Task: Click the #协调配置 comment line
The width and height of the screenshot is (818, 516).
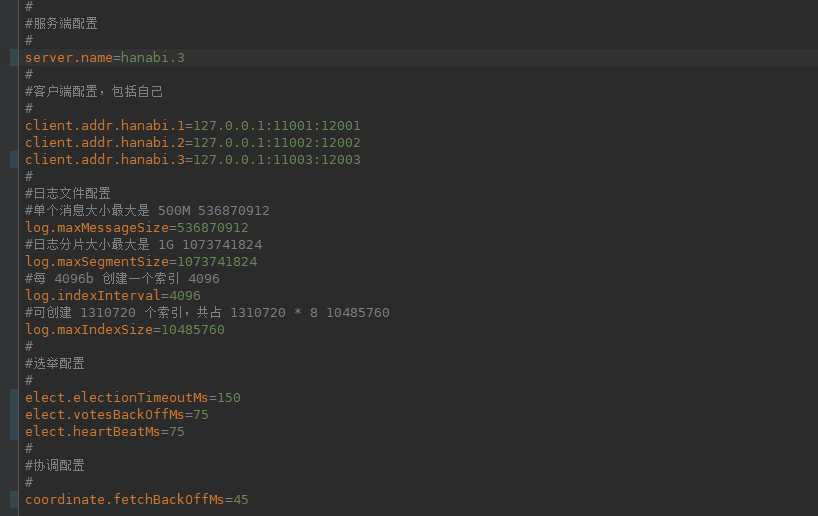Action: (x=55, y=466)
